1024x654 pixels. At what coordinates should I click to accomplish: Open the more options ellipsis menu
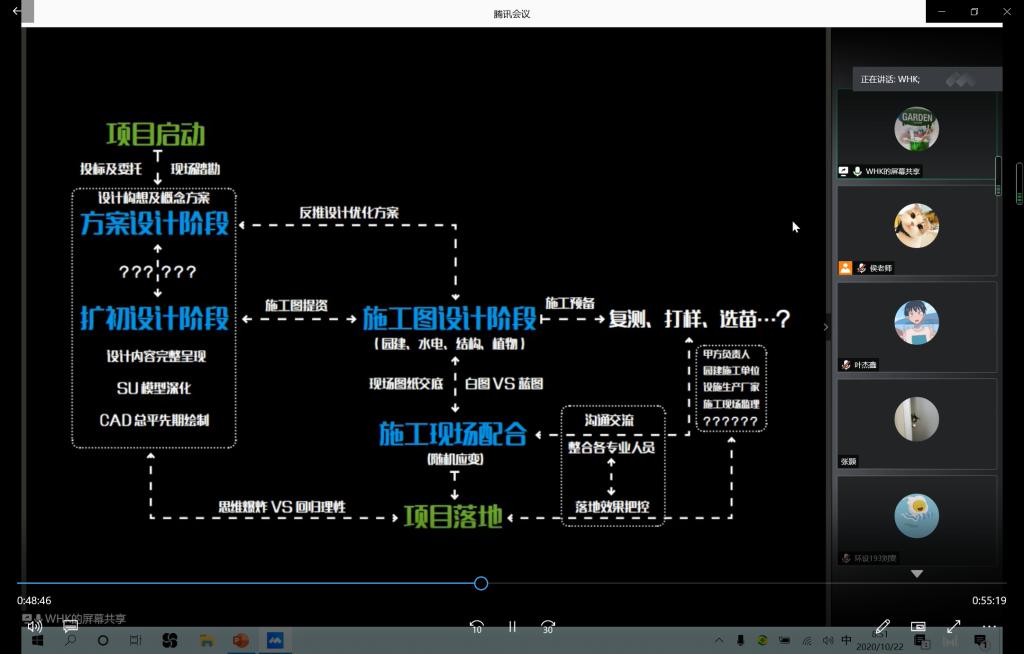coord(989,627)
